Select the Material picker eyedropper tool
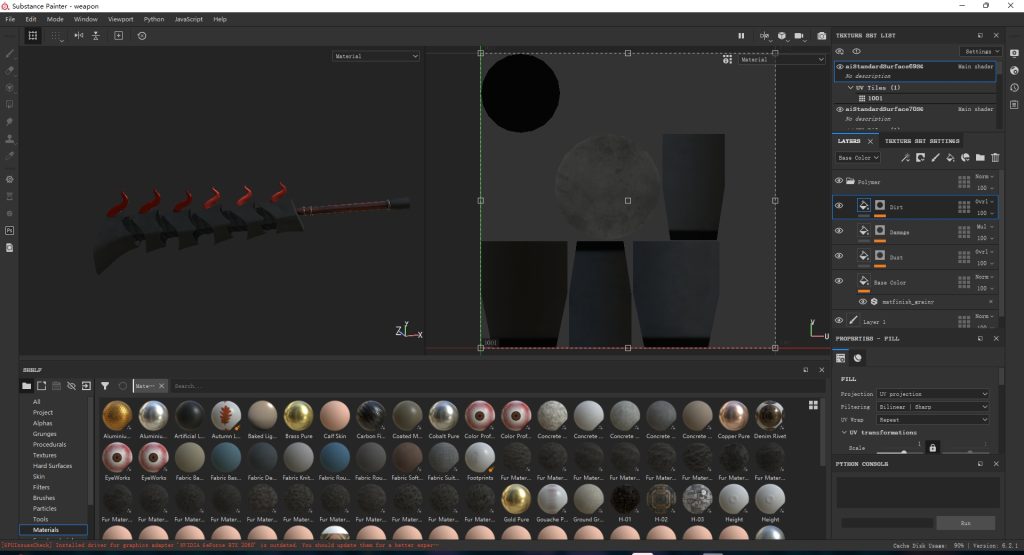Image resolution: width=1024 pixels, height=555 pixels. (x=10, y=155)
